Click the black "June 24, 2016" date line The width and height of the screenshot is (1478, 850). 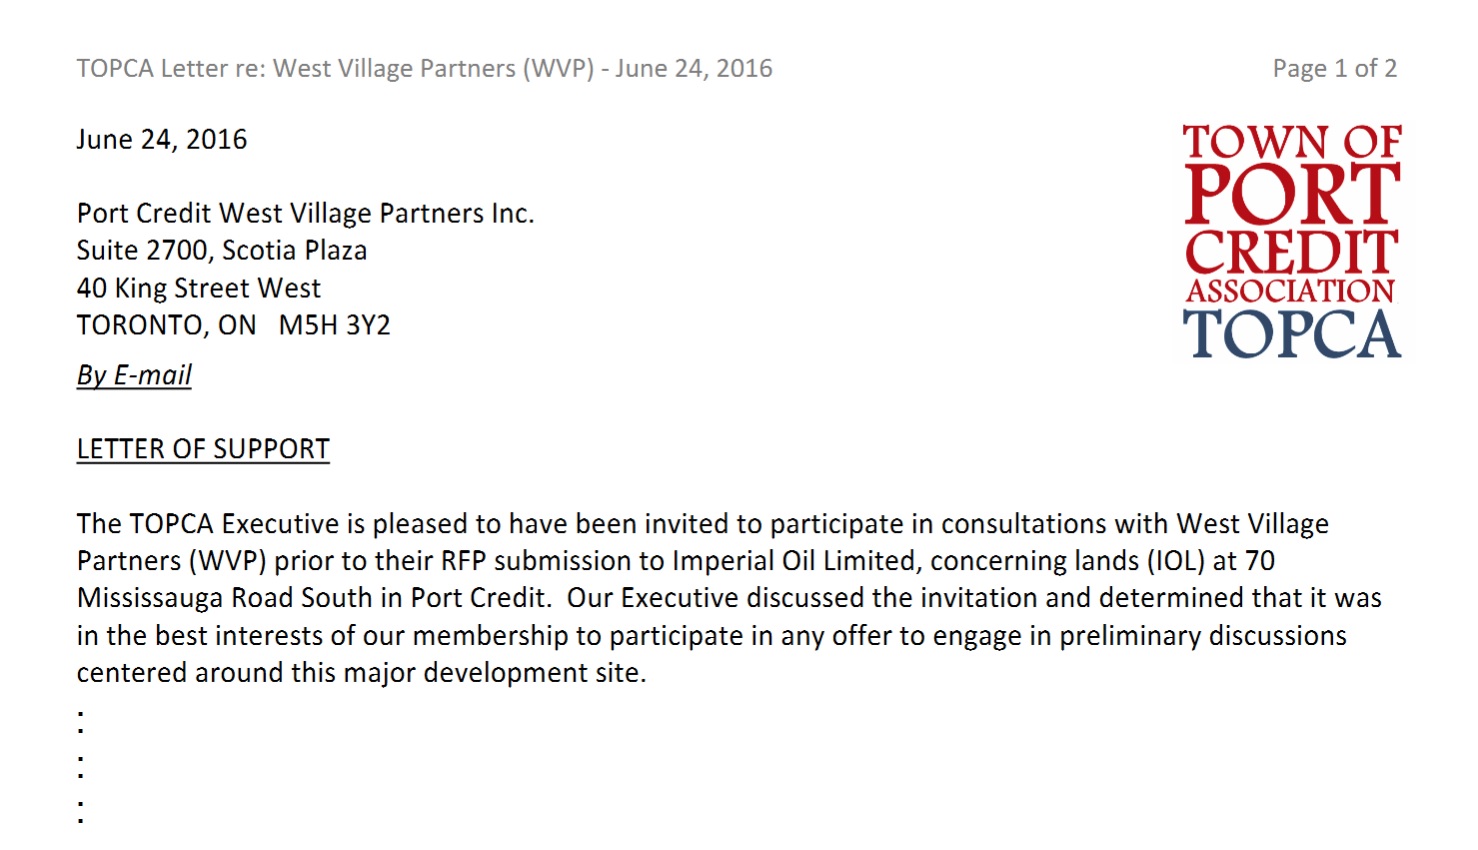[x=162, y=140]
